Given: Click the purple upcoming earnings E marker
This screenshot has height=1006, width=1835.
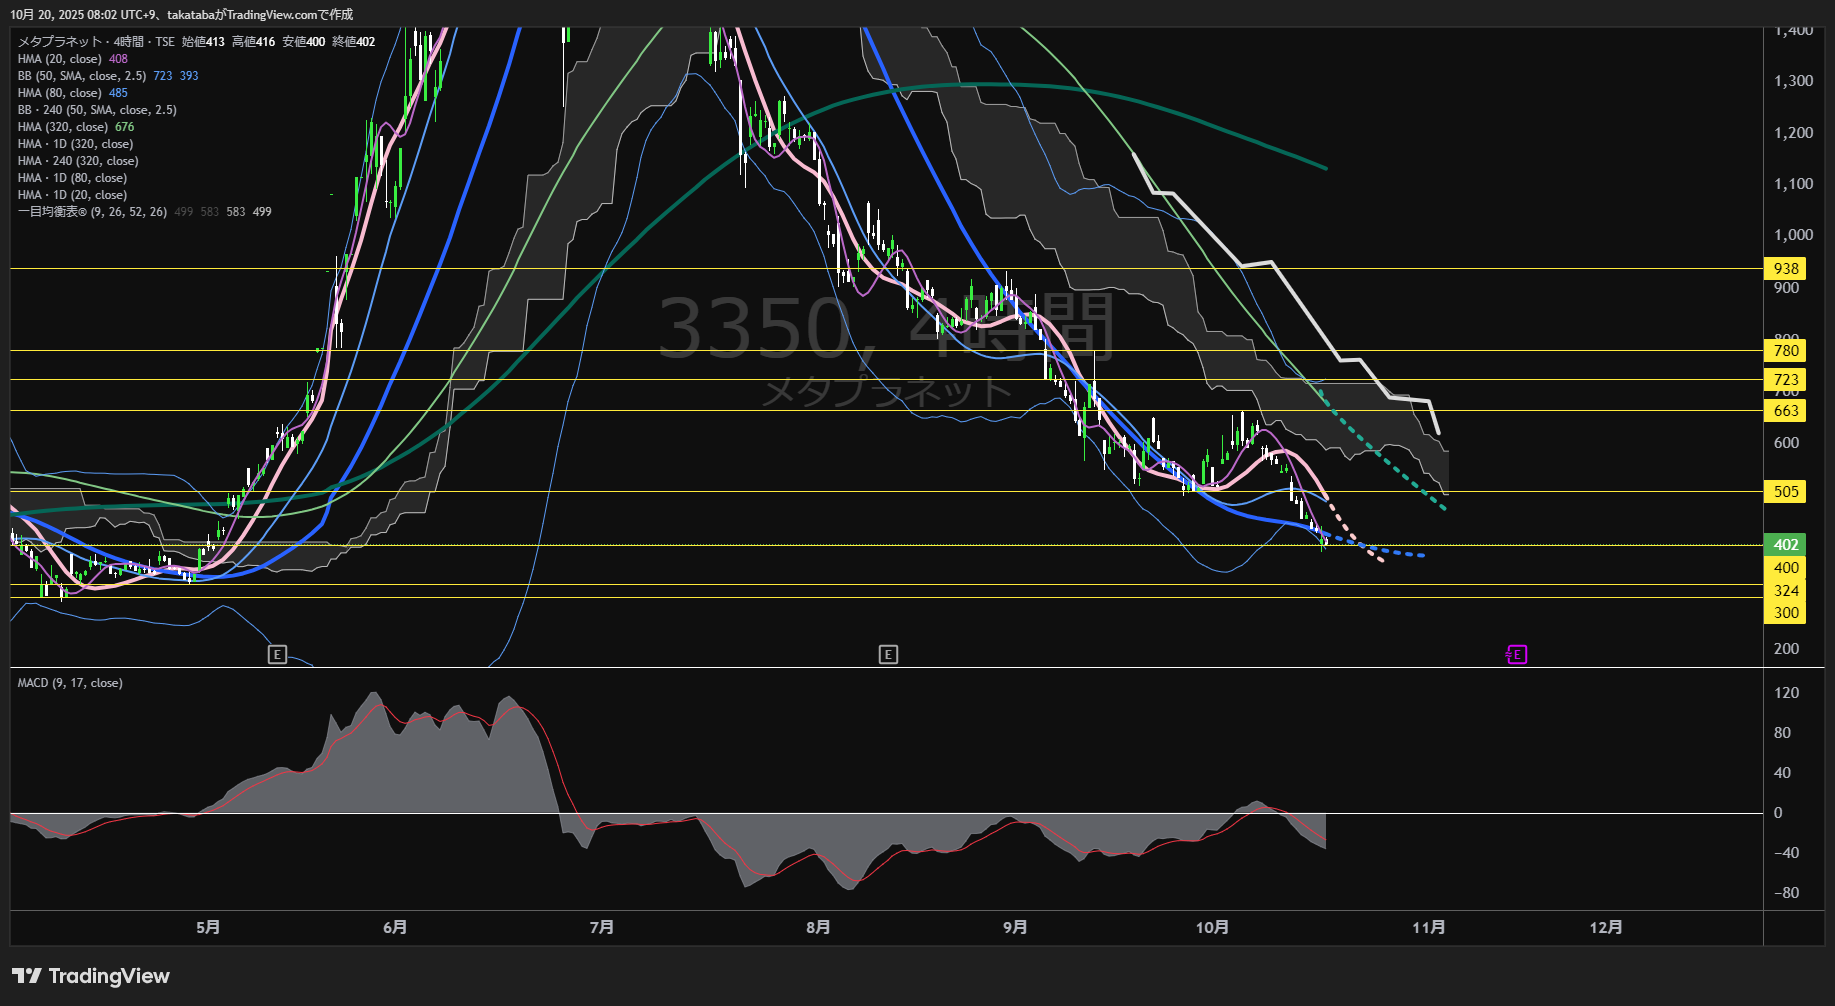Looking at the screenshot, I should (x=1516, y=655).
